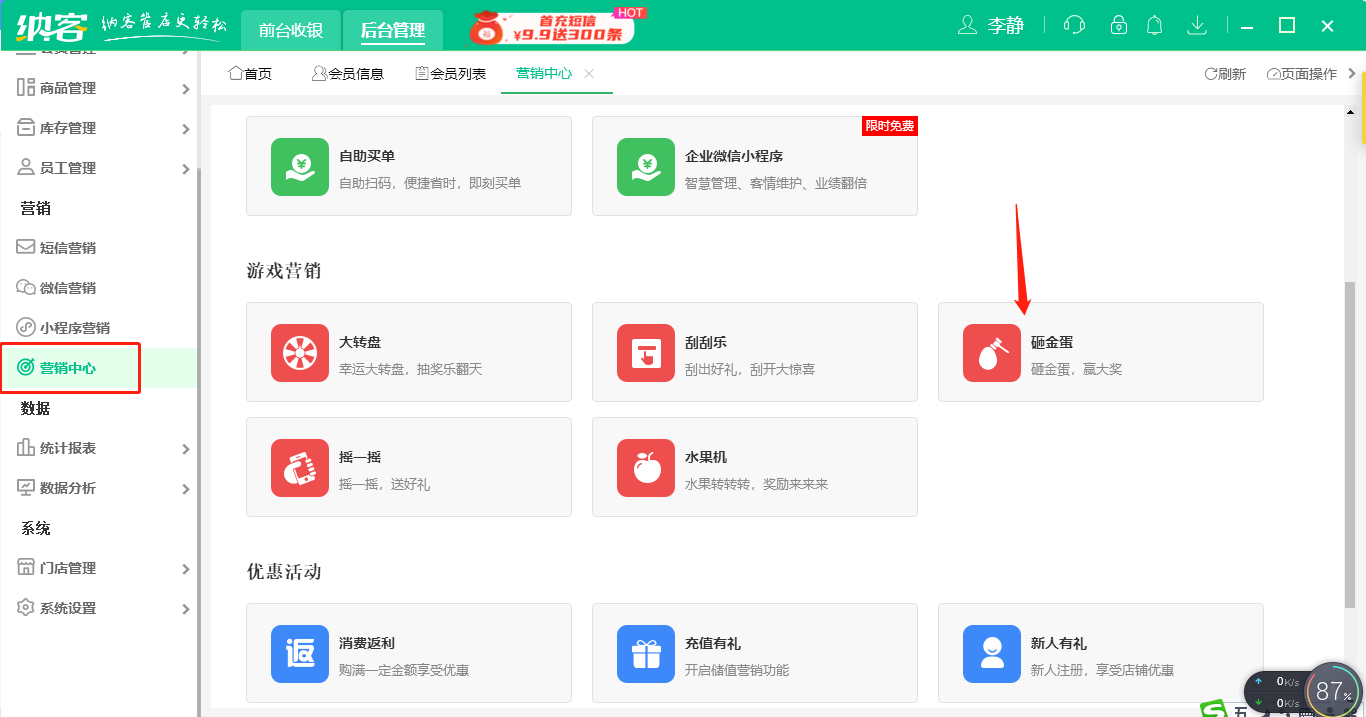
Task: Click the 微信营销 chat bubble icon
Action: (26, 287)
